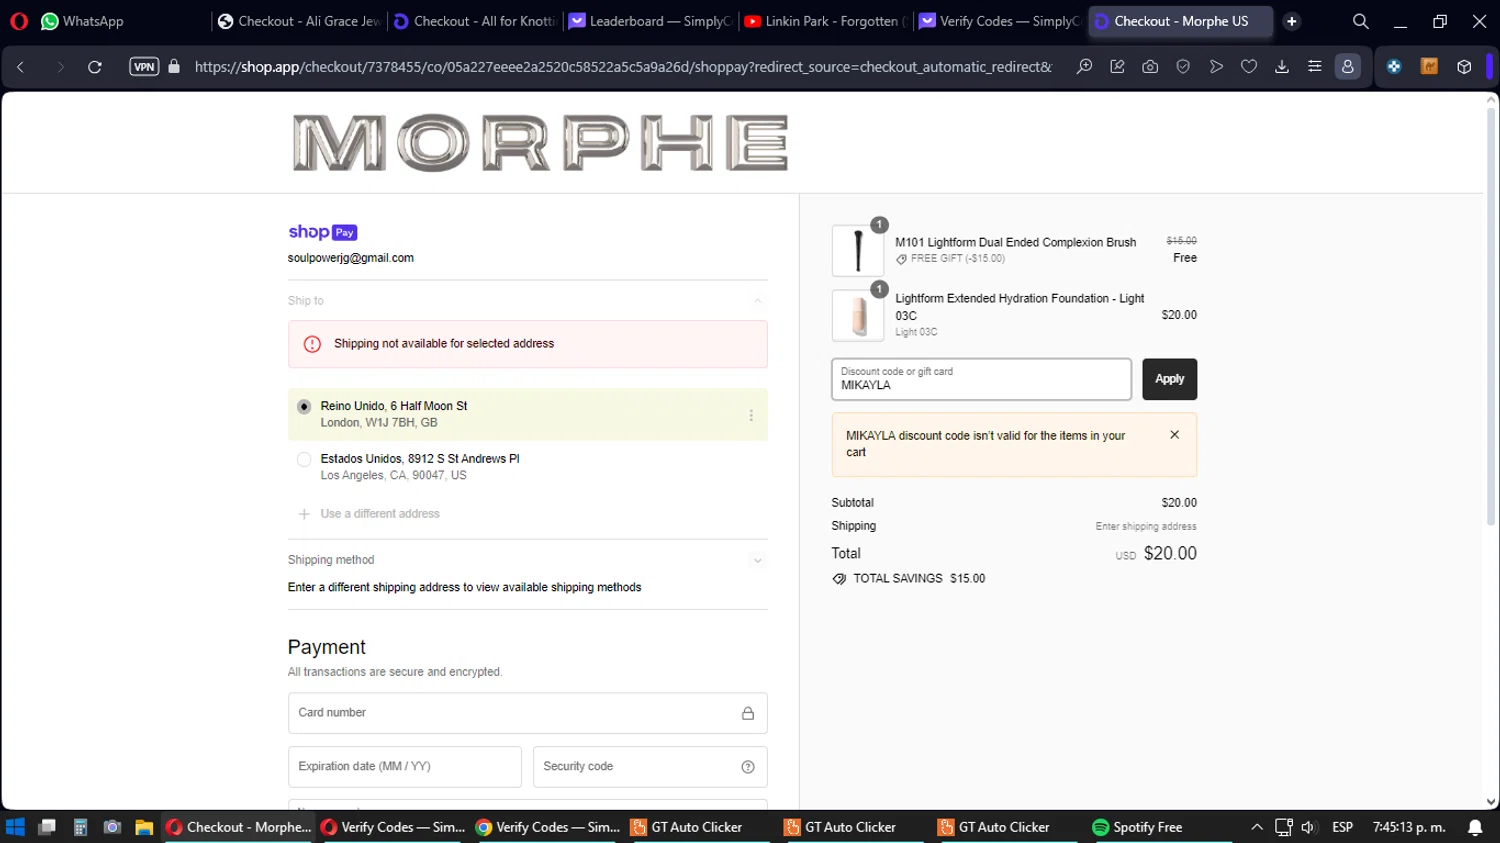The image size is (1500, 843).
Task: Dismiss the MIKAYLA invalid code message
Action: 1175,435
